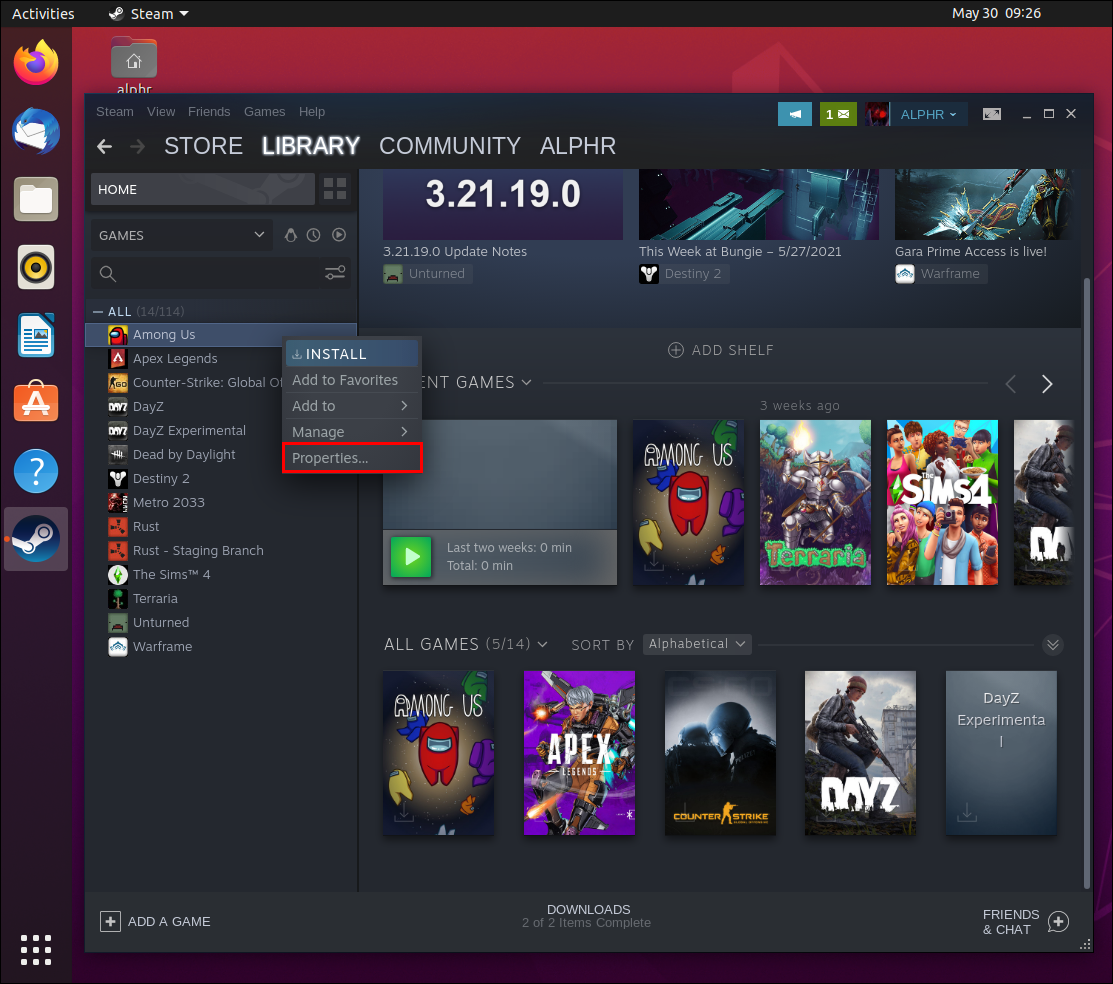This screenshot has width=1113, height=984.
Task: Show applications grid in the dock
Action: coord(35,950)
